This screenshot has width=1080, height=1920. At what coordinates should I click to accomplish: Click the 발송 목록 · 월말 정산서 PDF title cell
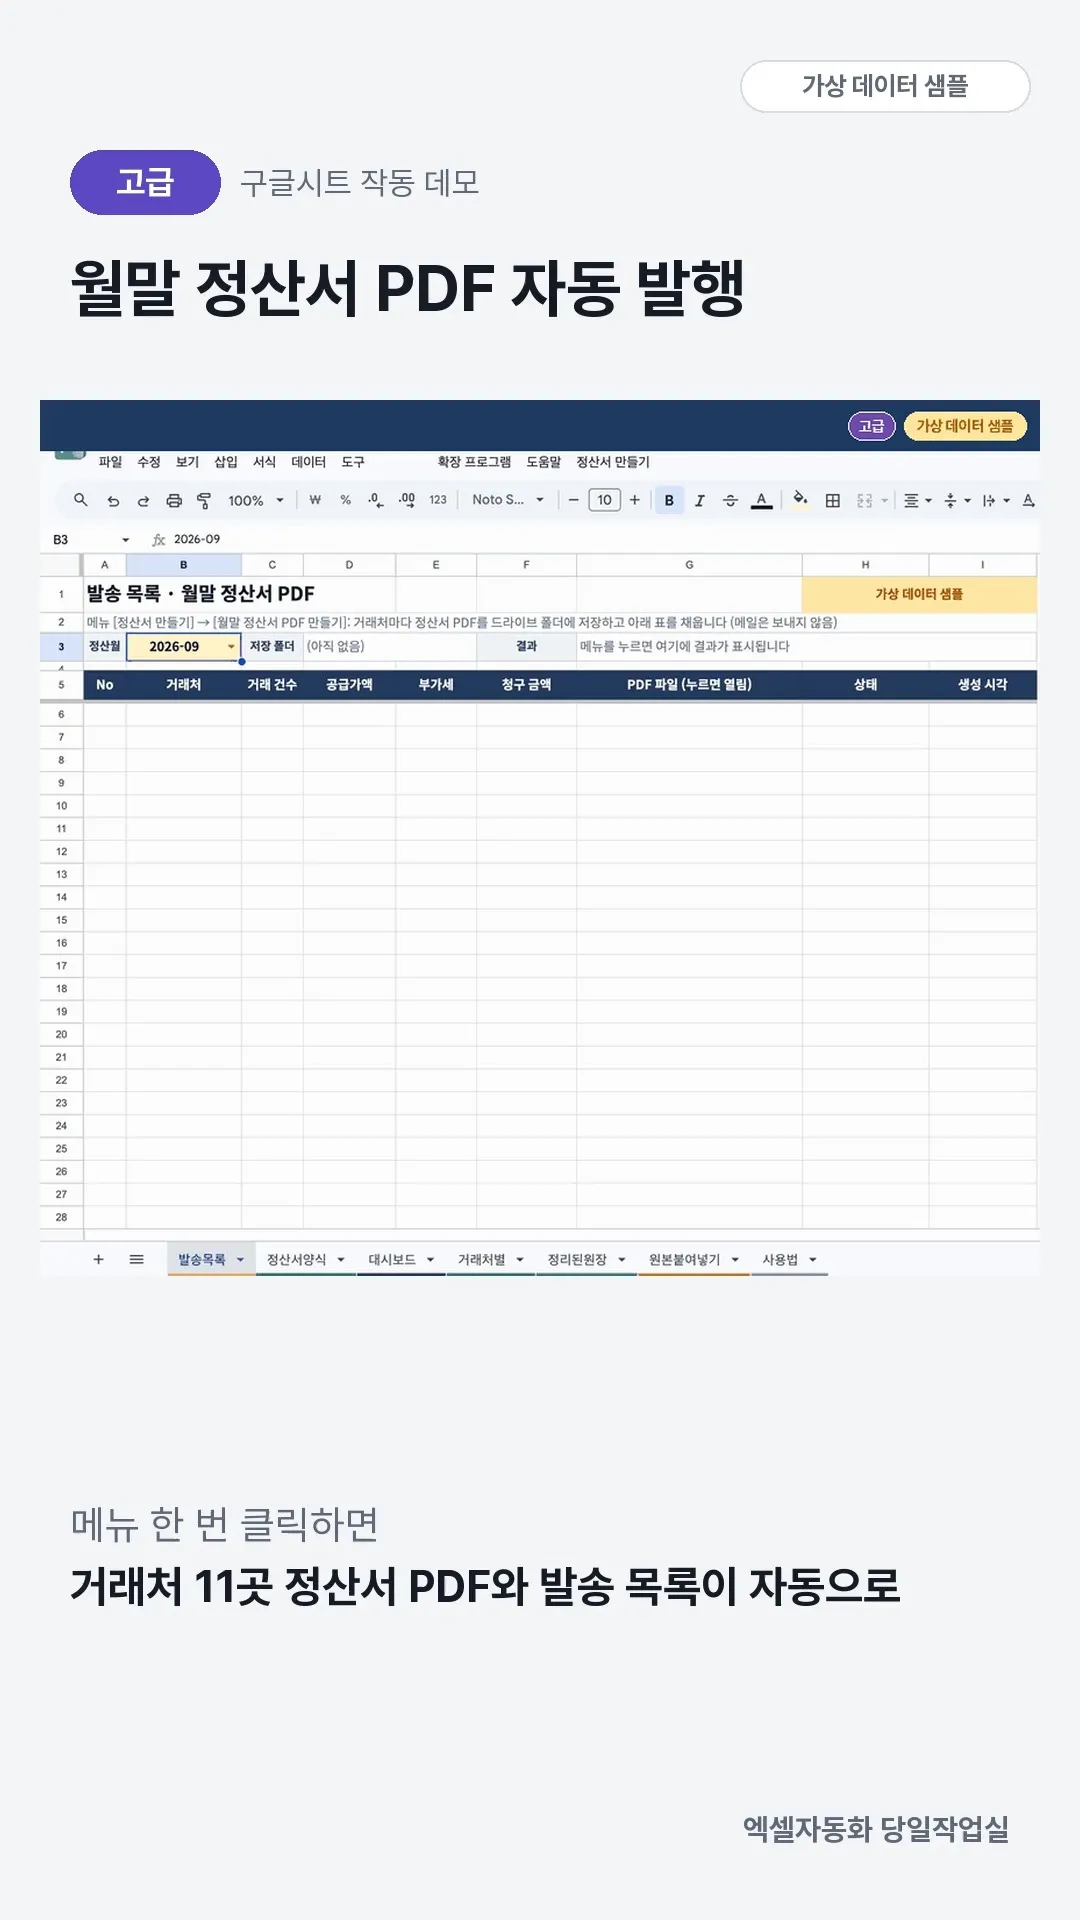tap(200, 594)
